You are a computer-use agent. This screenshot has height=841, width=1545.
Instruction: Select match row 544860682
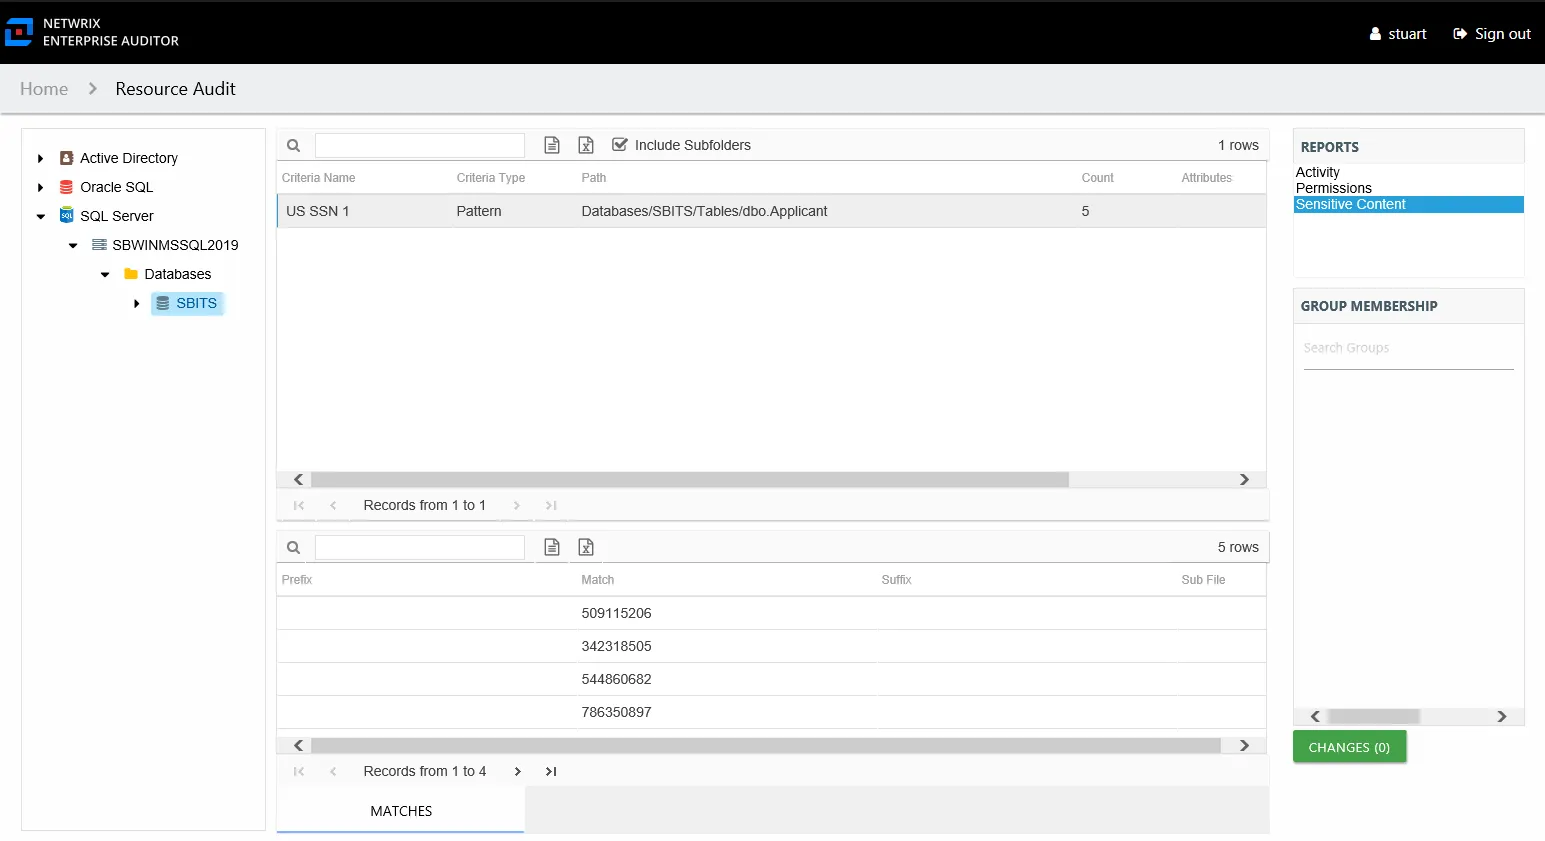coord(771,679)
